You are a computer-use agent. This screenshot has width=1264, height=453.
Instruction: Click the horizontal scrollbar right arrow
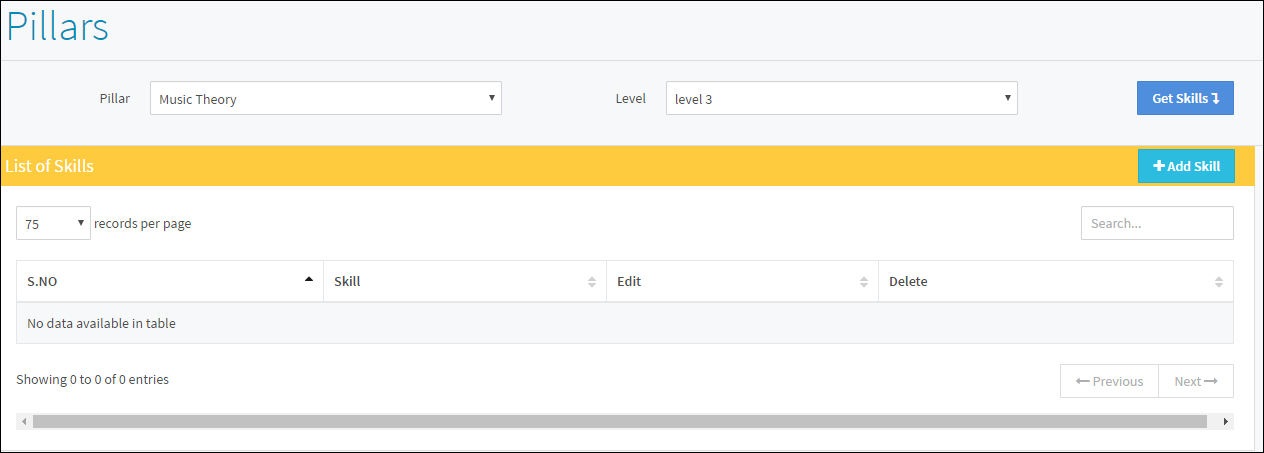1226,422
